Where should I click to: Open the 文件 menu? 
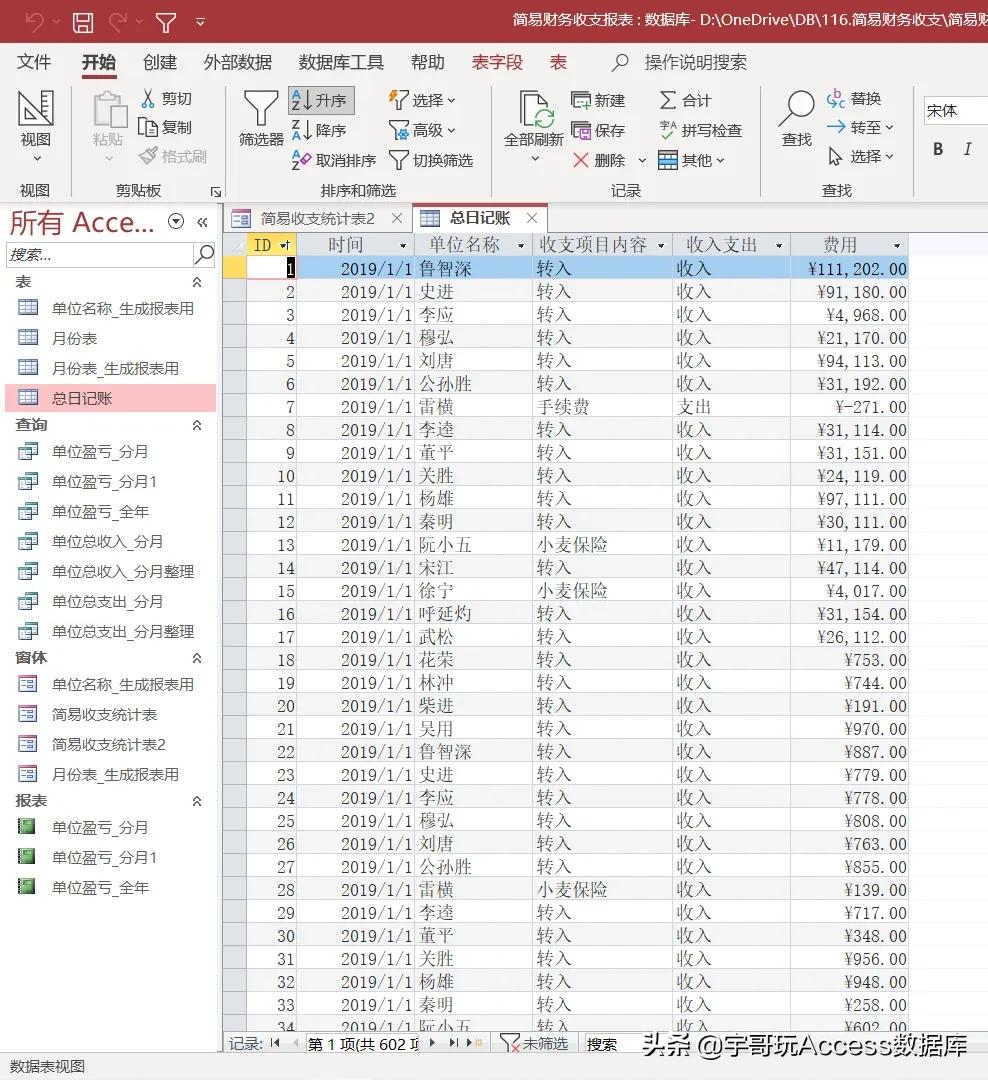[34, 62]
